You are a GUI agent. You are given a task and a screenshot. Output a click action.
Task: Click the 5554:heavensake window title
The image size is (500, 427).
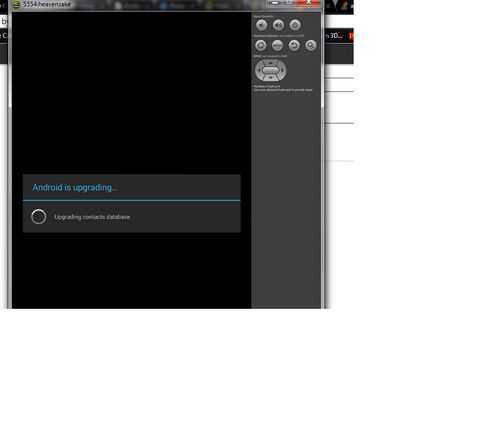coord(47,4)
